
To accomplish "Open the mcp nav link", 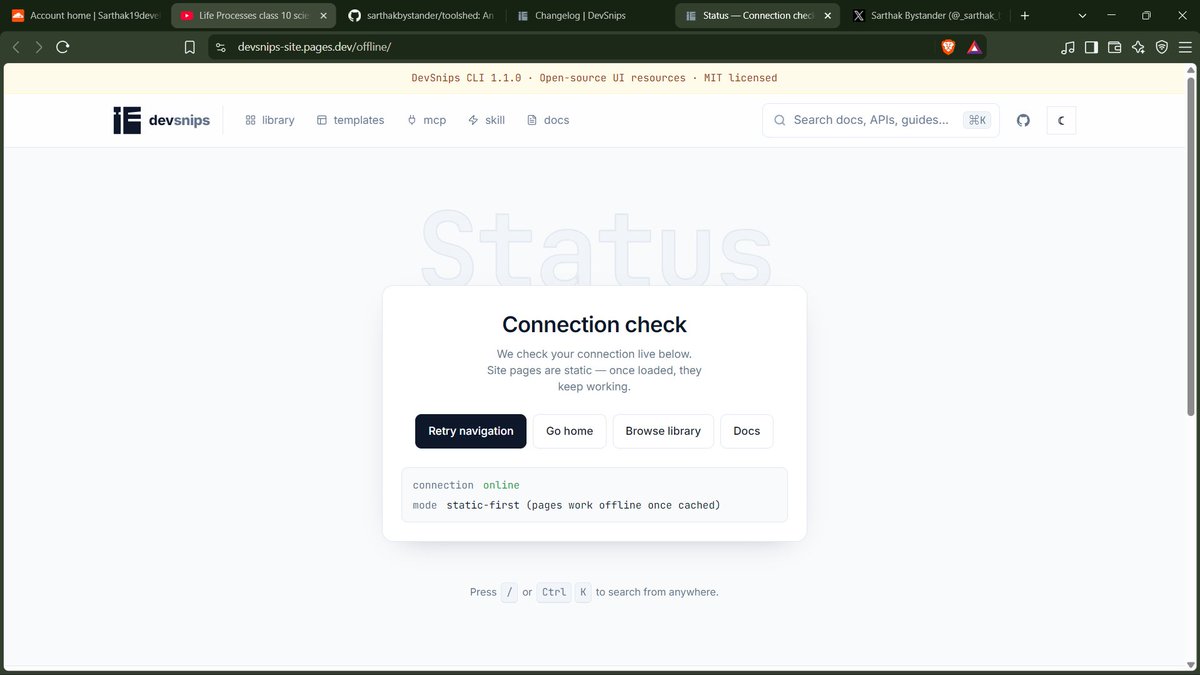I will pyautogui.click(x=426, y=120).
